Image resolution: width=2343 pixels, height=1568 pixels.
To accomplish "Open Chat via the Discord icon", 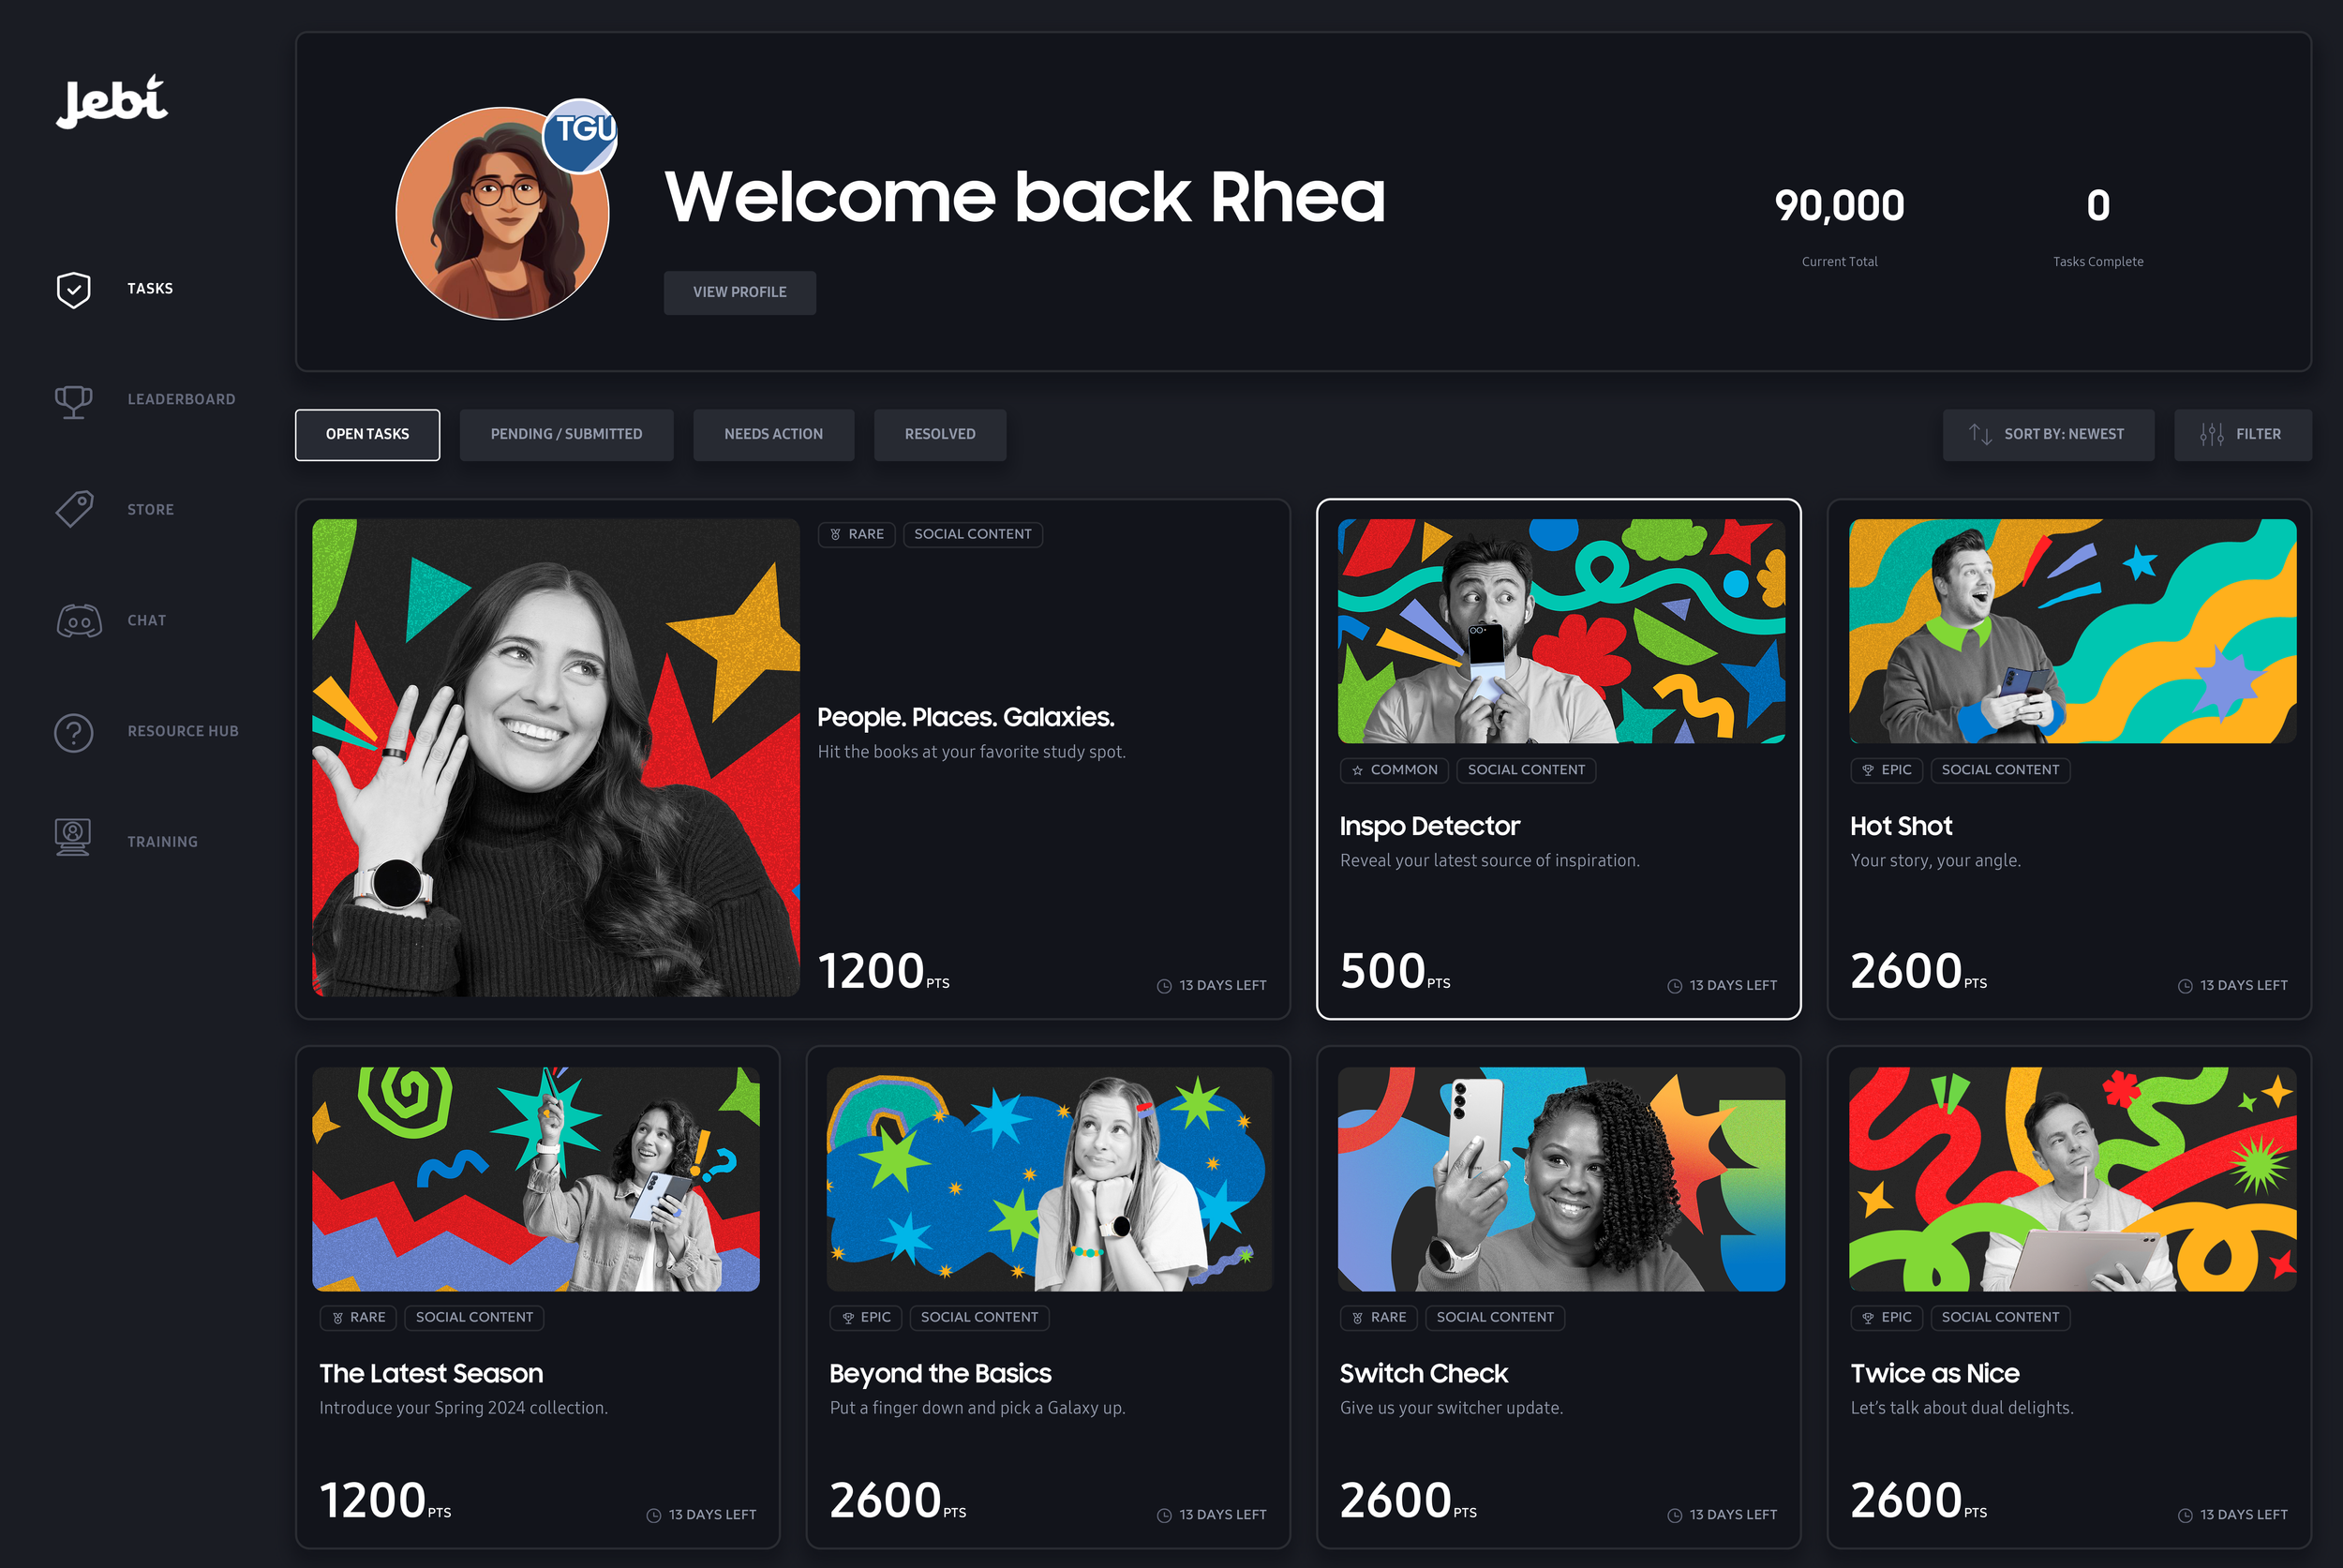I will click(x=78, y=621).
